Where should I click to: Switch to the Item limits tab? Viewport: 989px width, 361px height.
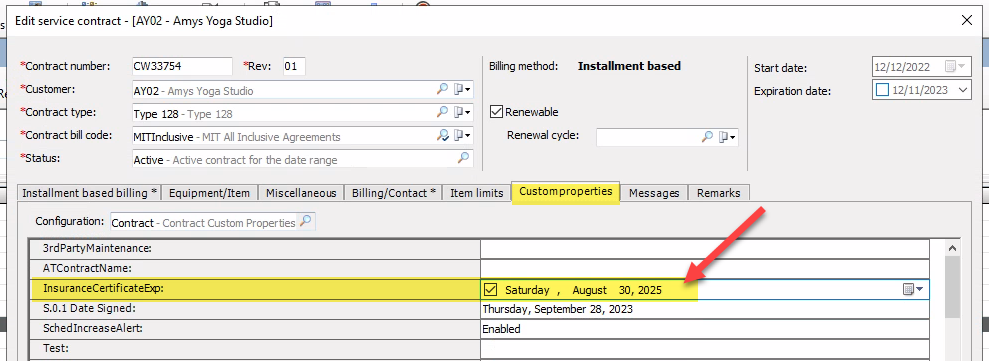click(x=477, y=193)
